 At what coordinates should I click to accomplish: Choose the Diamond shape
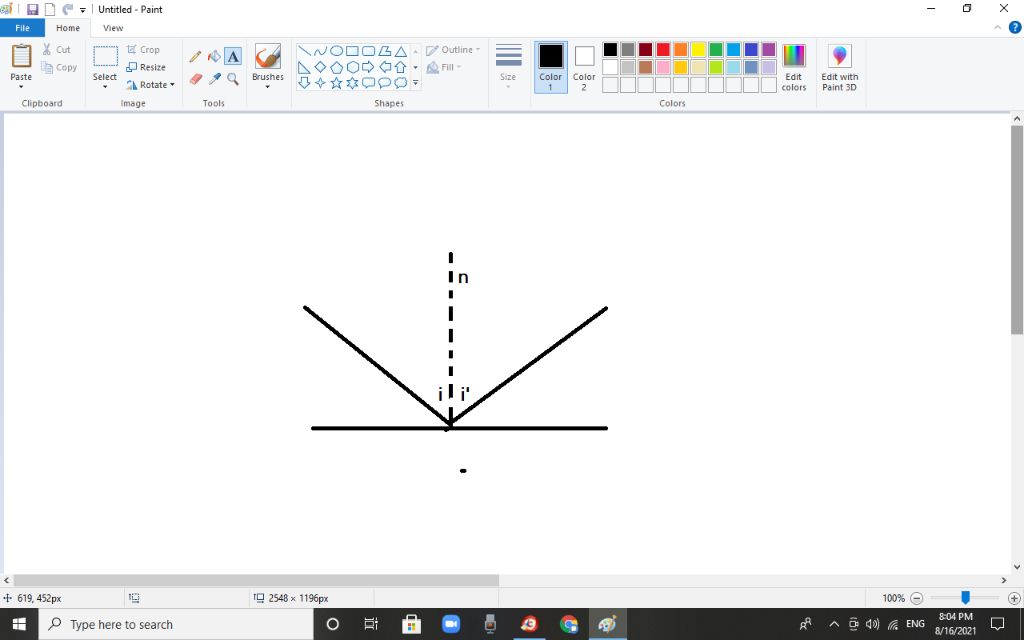click(320, 67)
